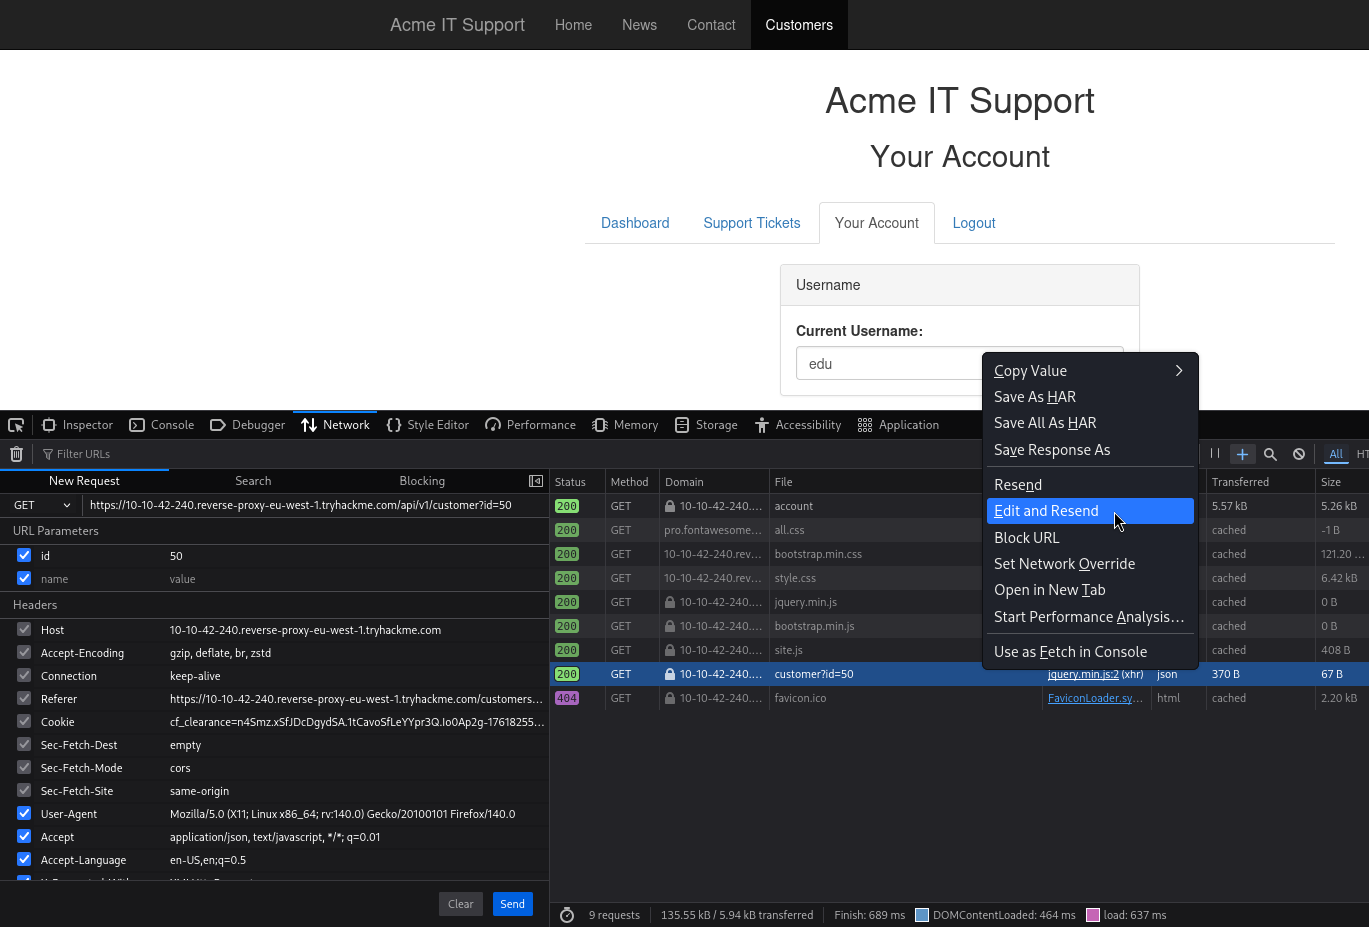This screenshot has height=927, width=1369.
Task: Toggle the new name/value parameter checkbox
Action: (24, 578)
